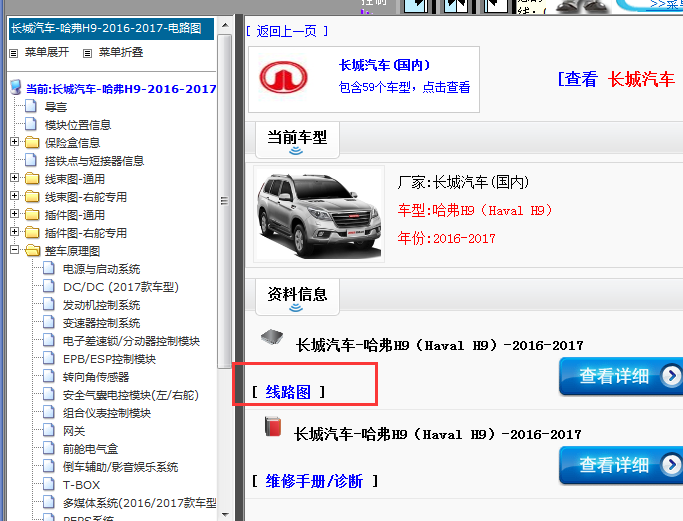Click the tree panel vertical scrollbar thumb
Screen dimensions: 683x521
(x=225, y=201)
